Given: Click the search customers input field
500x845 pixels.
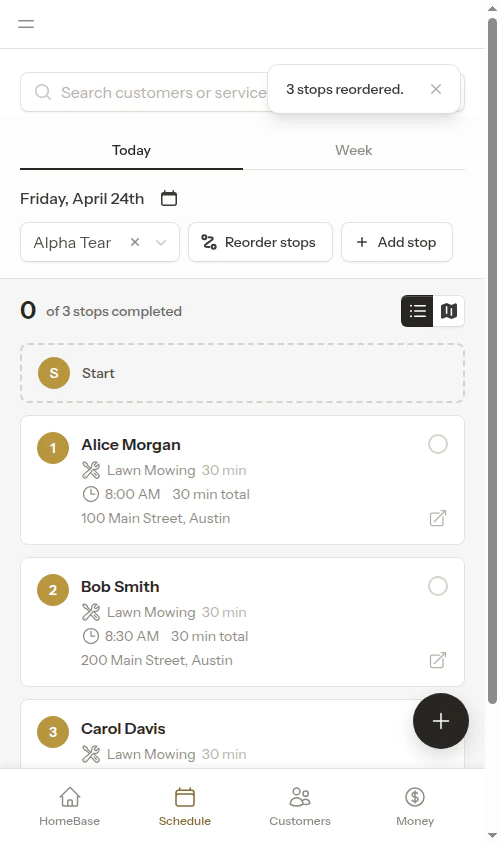Looking at the screenshot, I should [242, 92].
